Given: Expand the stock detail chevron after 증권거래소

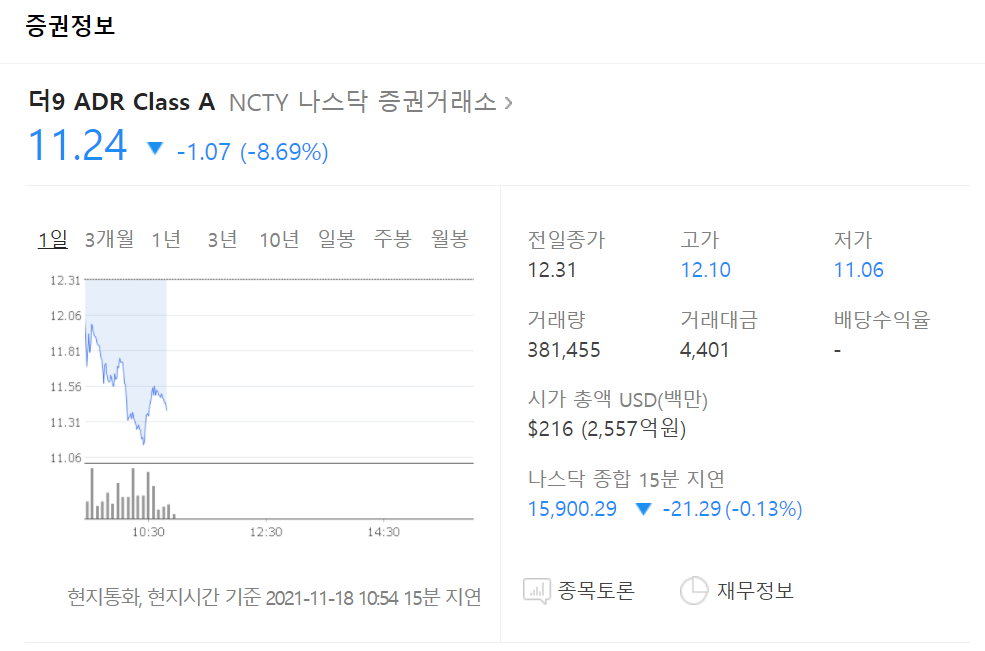Looking at the screenshot, I should 508,102.
